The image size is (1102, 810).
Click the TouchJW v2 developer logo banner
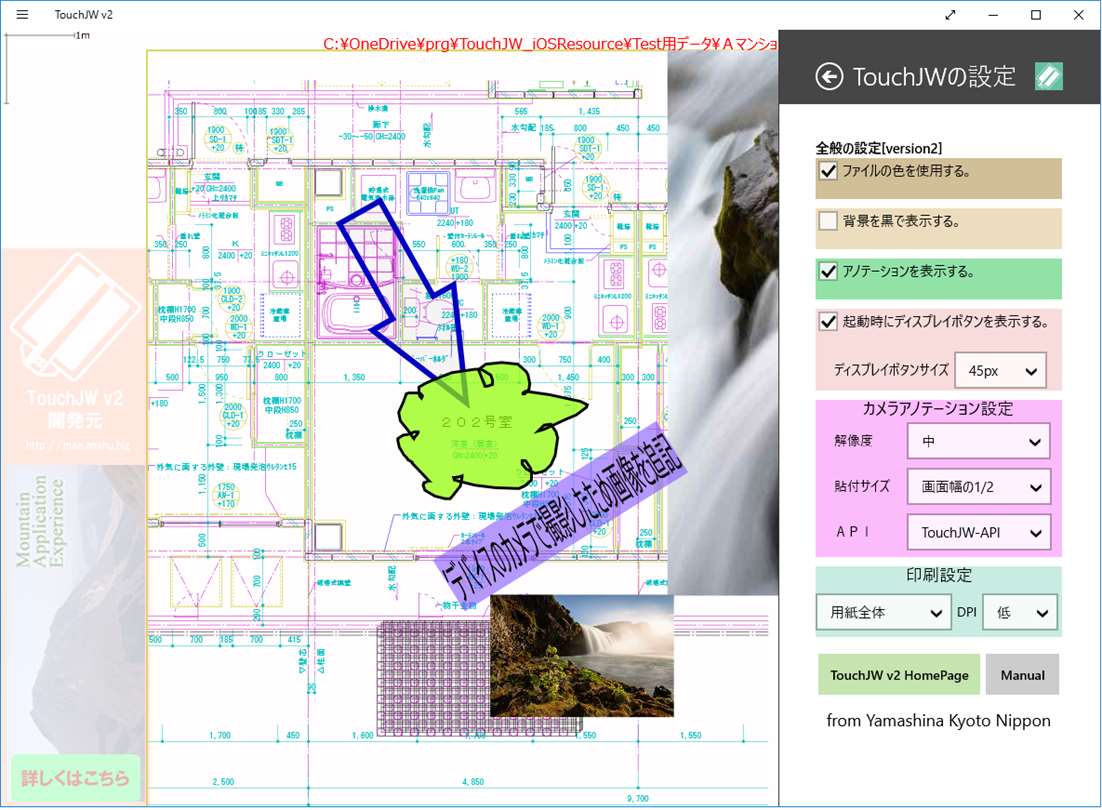74,356
